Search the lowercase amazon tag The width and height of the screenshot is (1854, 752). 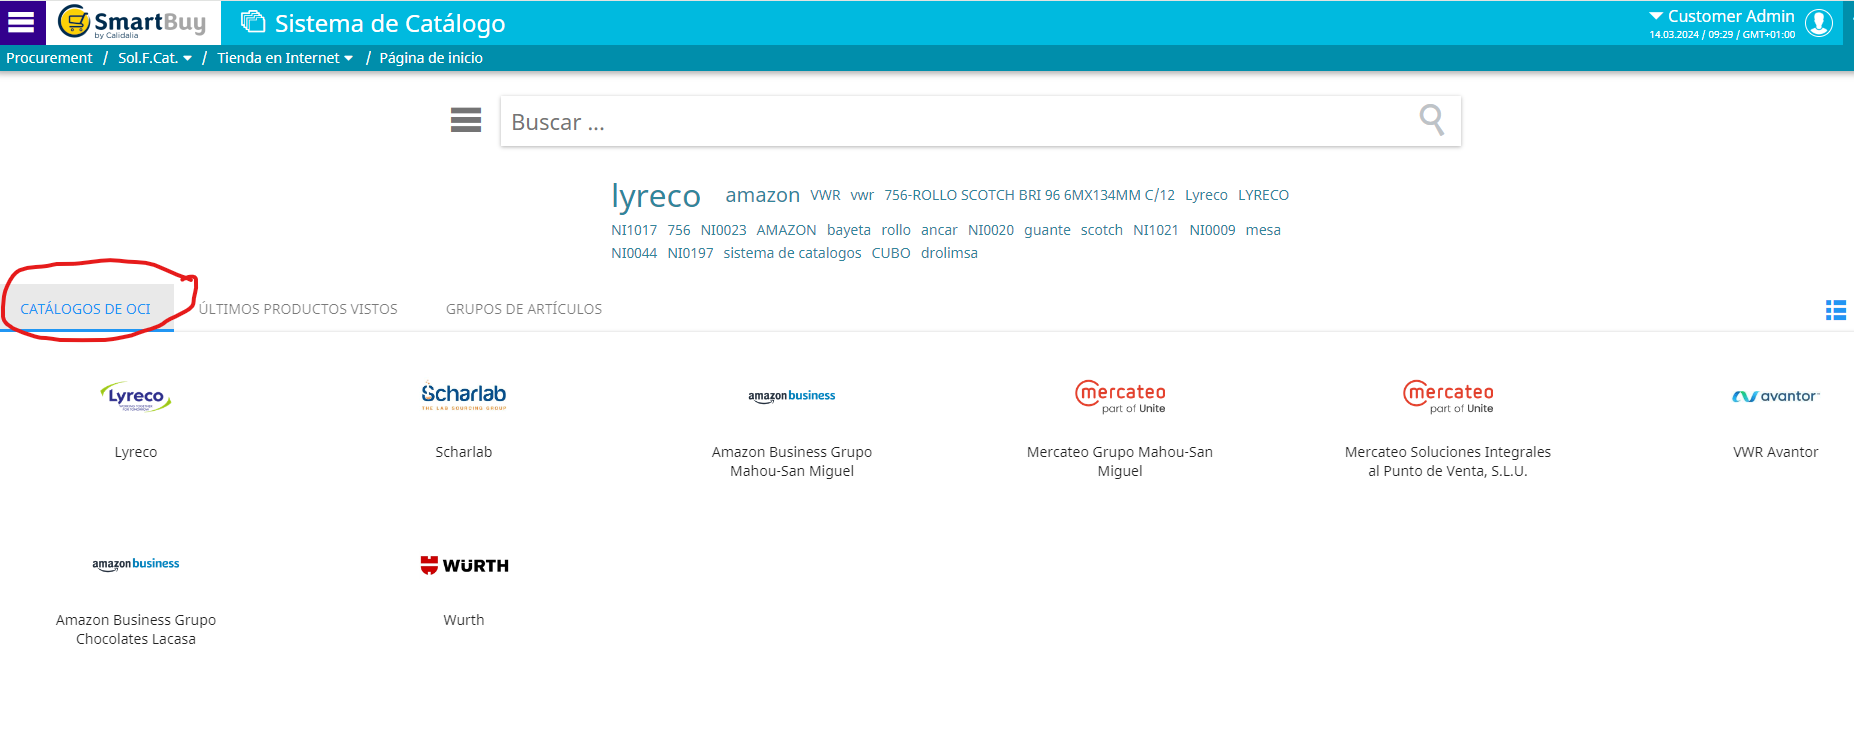coord(763,195)
